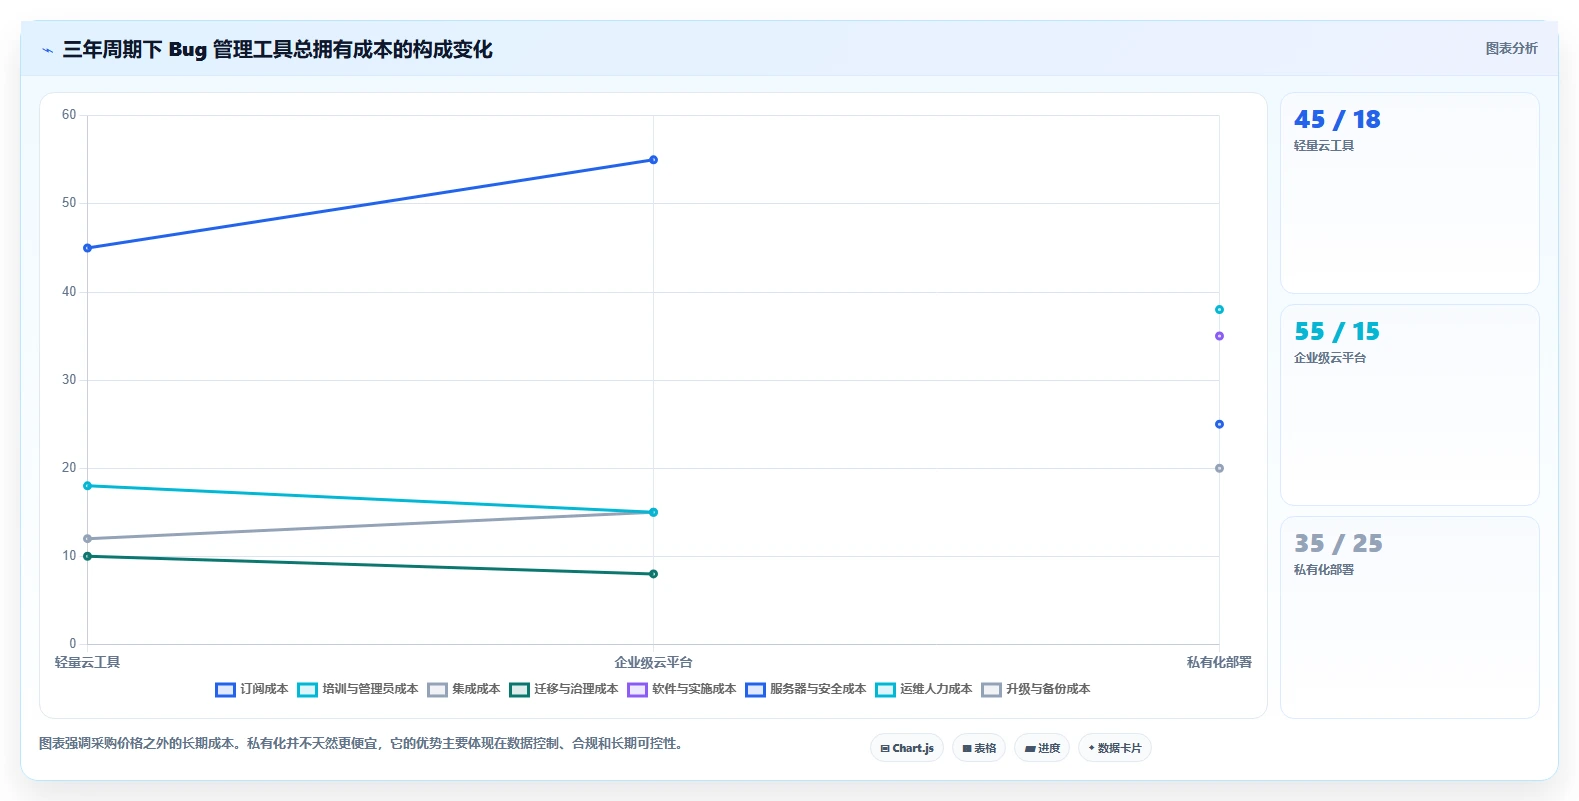Click the chart title 三年周期下 Bug 管理工具总拥有成本的构成变化
Image resolution: width=1579 pixels, height=801 pixels.
click(x=277, y=50)
